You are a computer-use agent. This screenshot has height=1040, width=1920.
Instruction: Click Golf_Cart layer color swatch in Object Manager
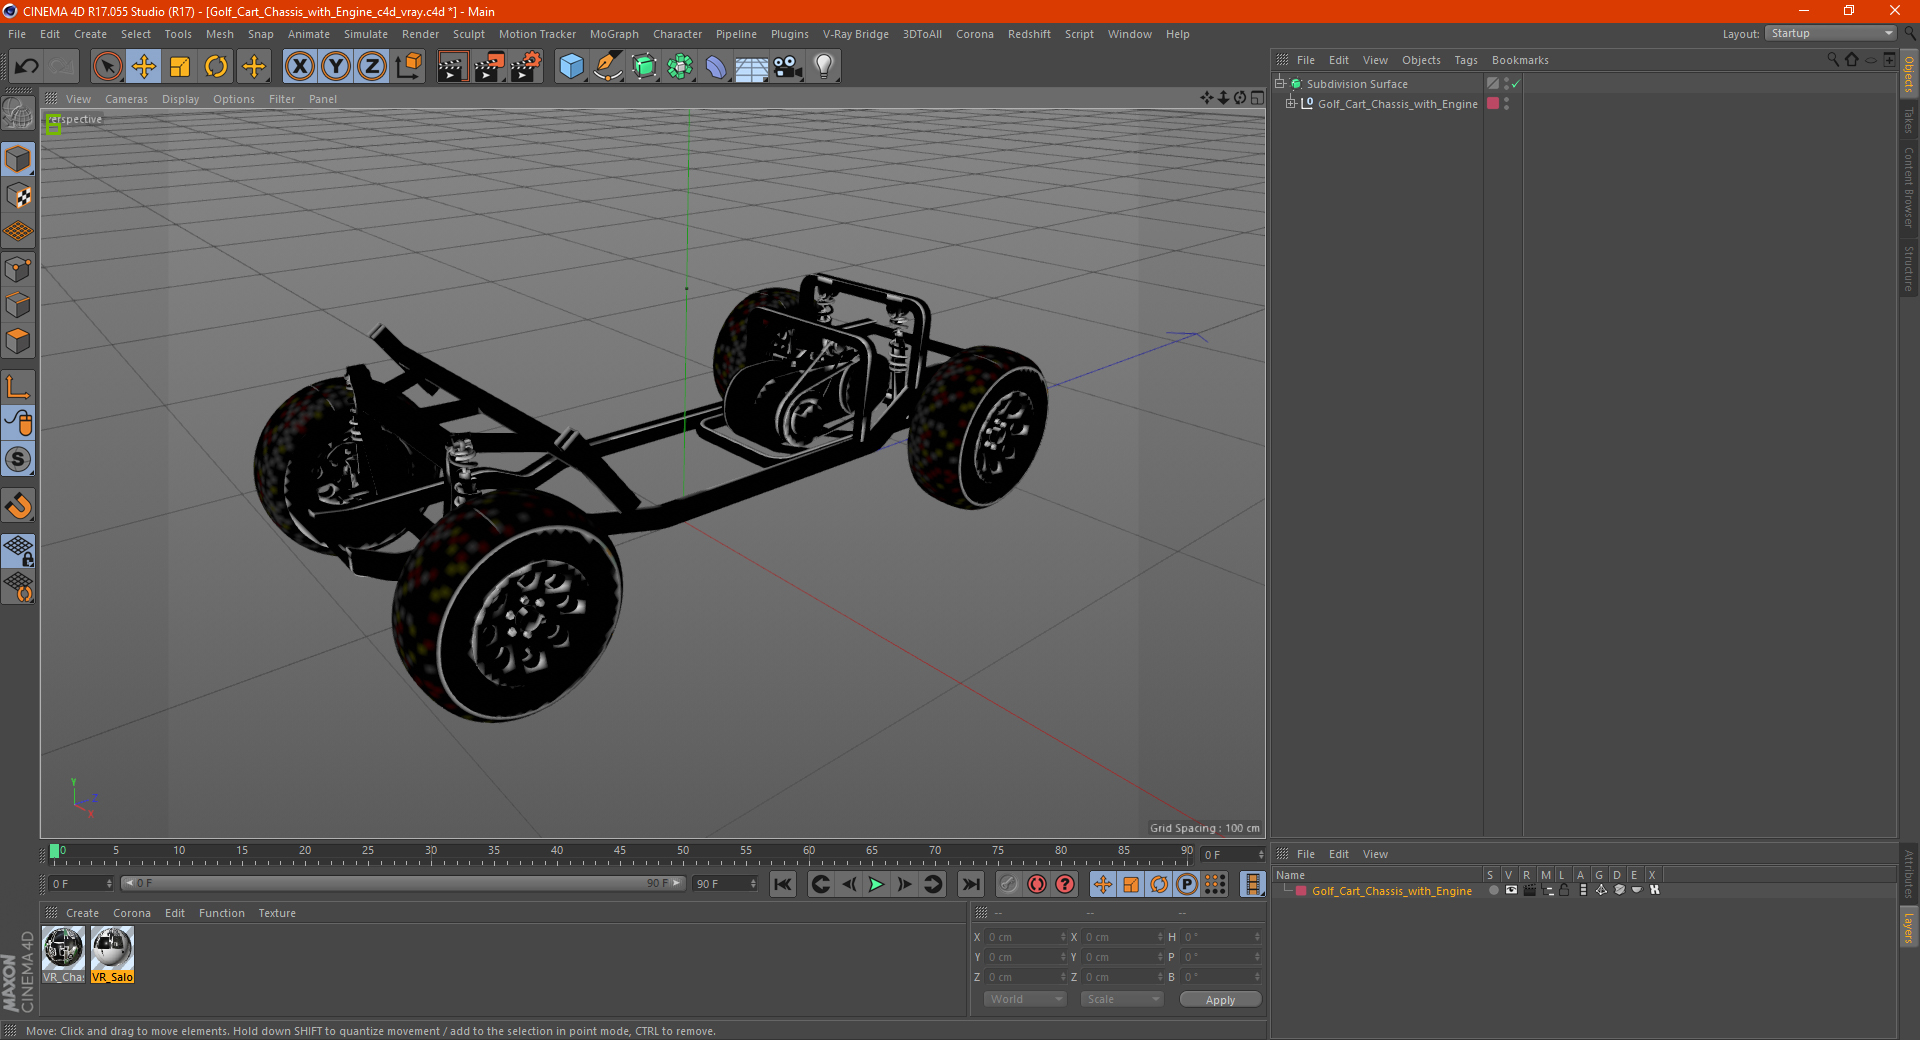point(1493,104)
